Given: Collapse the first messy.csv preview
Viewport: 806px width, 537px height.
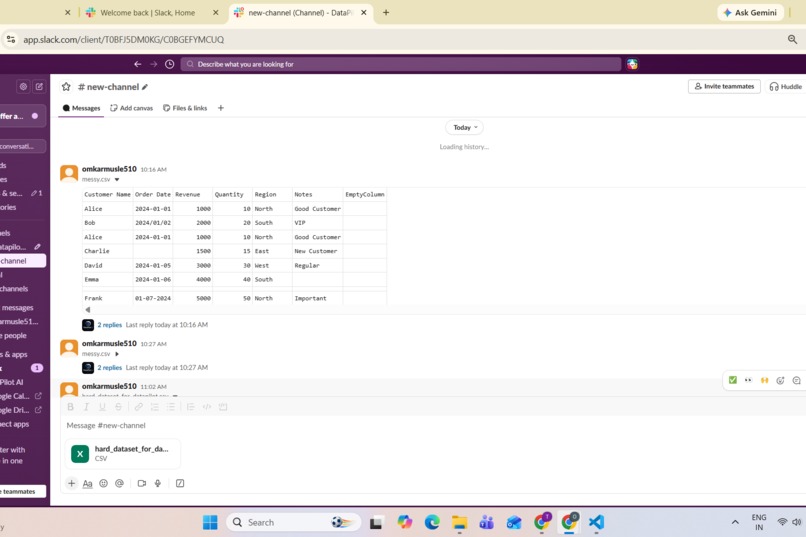Looking at the screenshot, I should click(x=117, y=179).
